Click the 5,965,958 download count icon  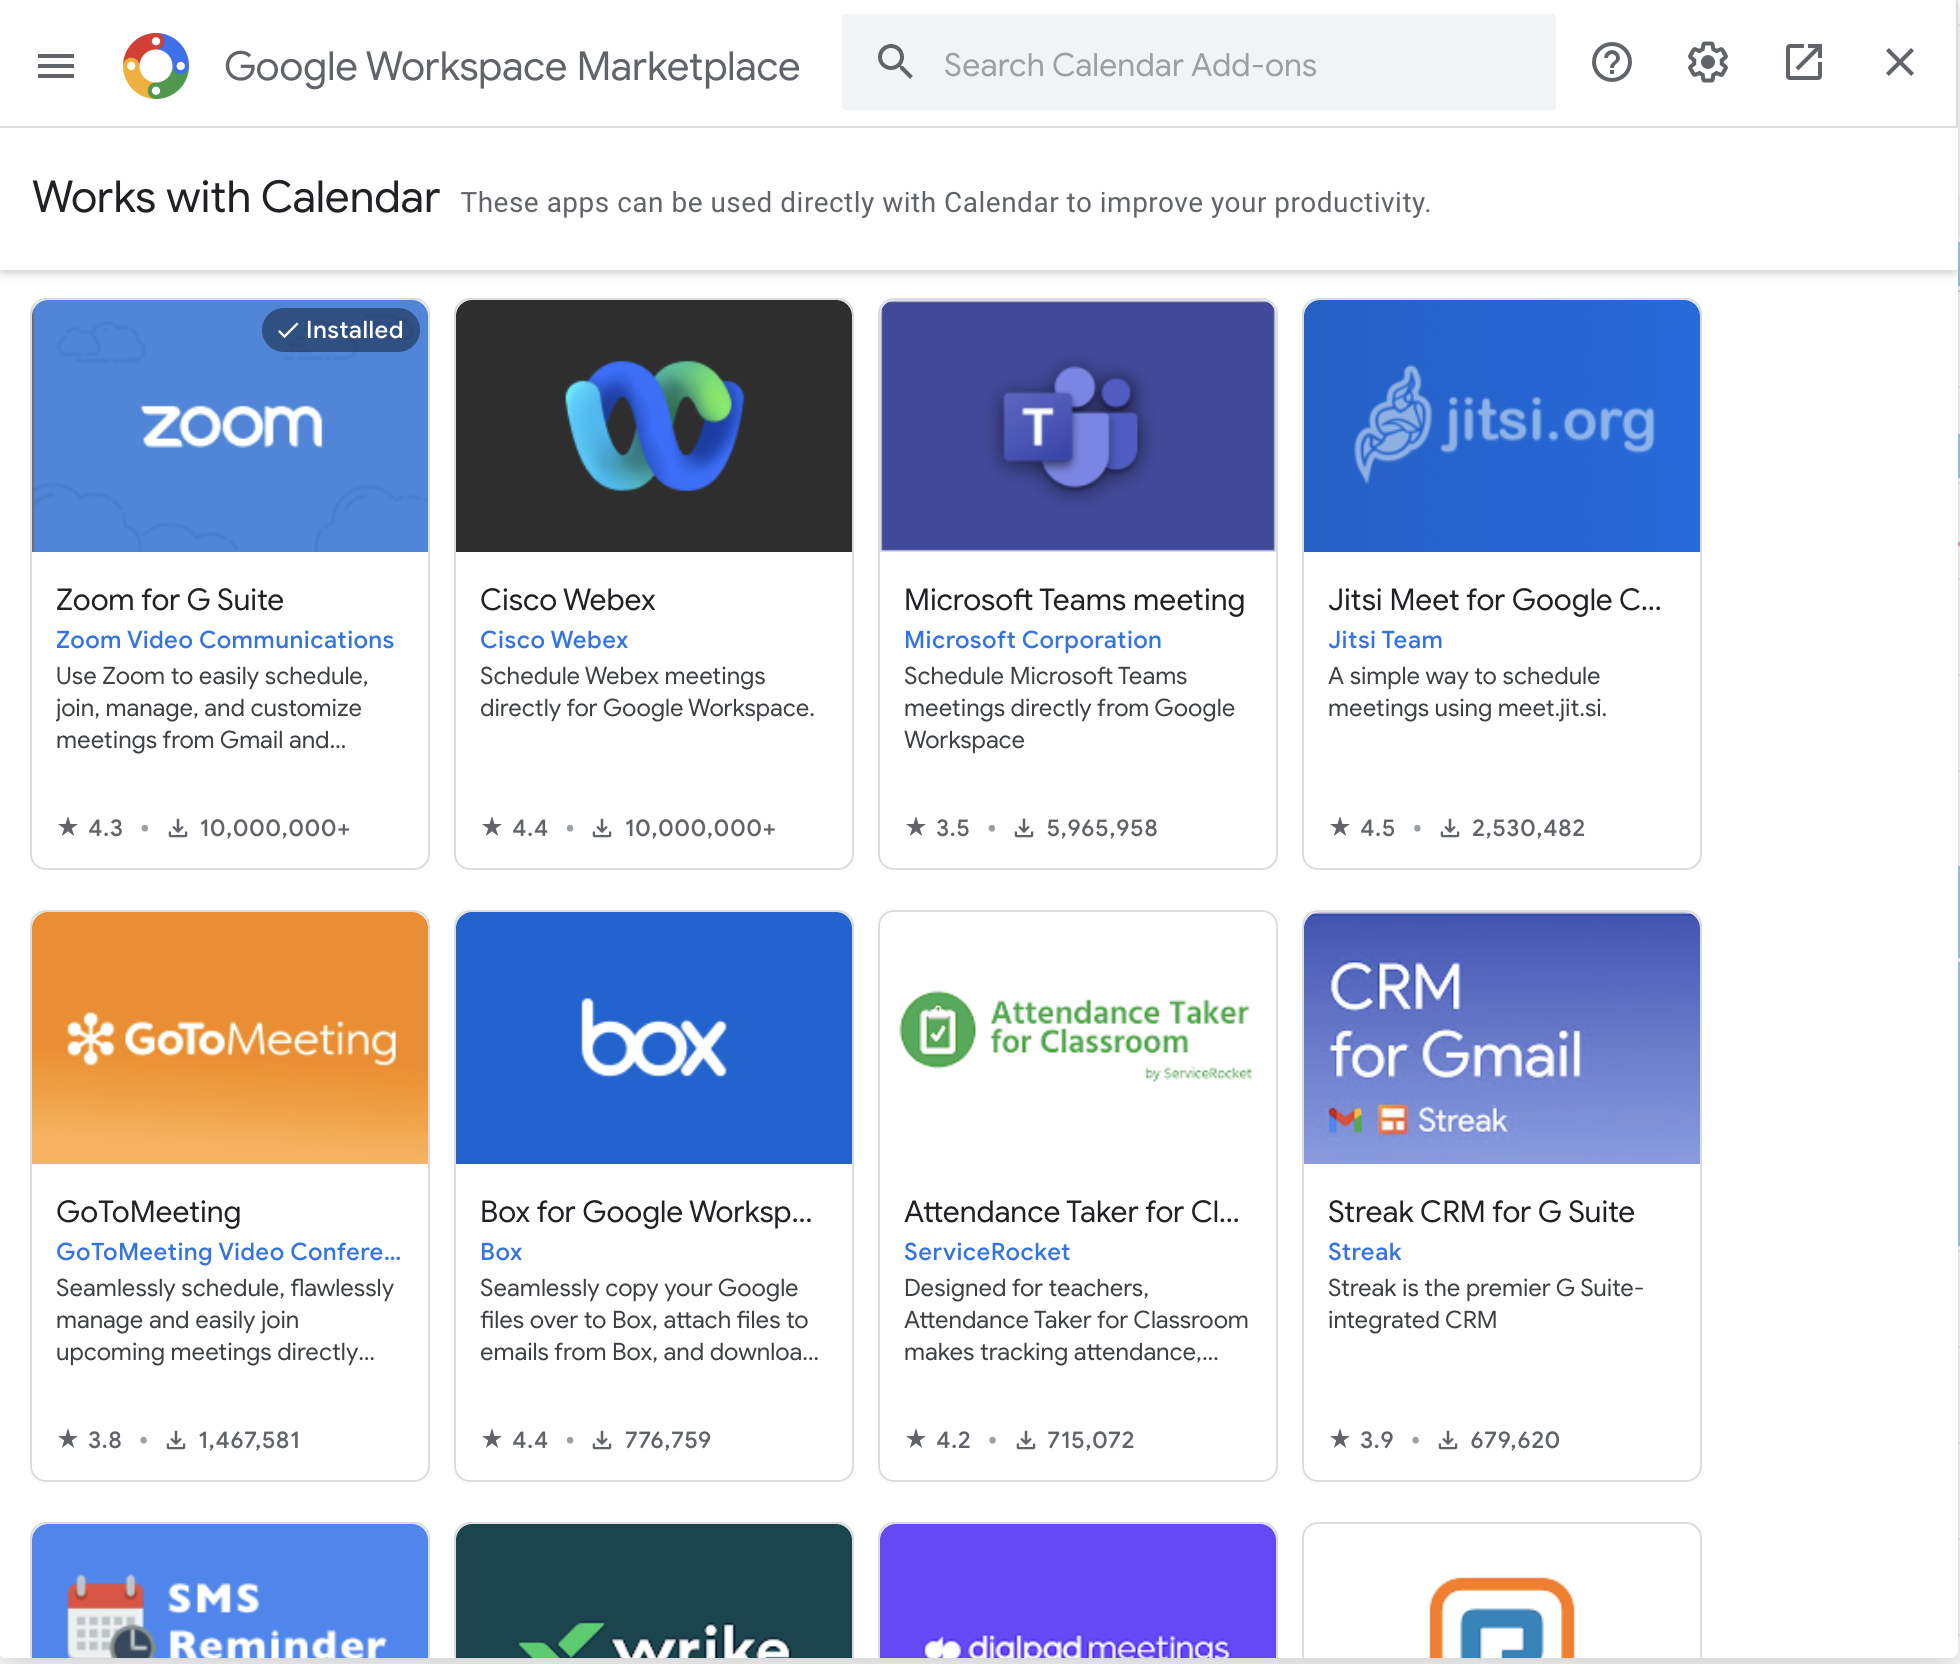coord(1024,828)
